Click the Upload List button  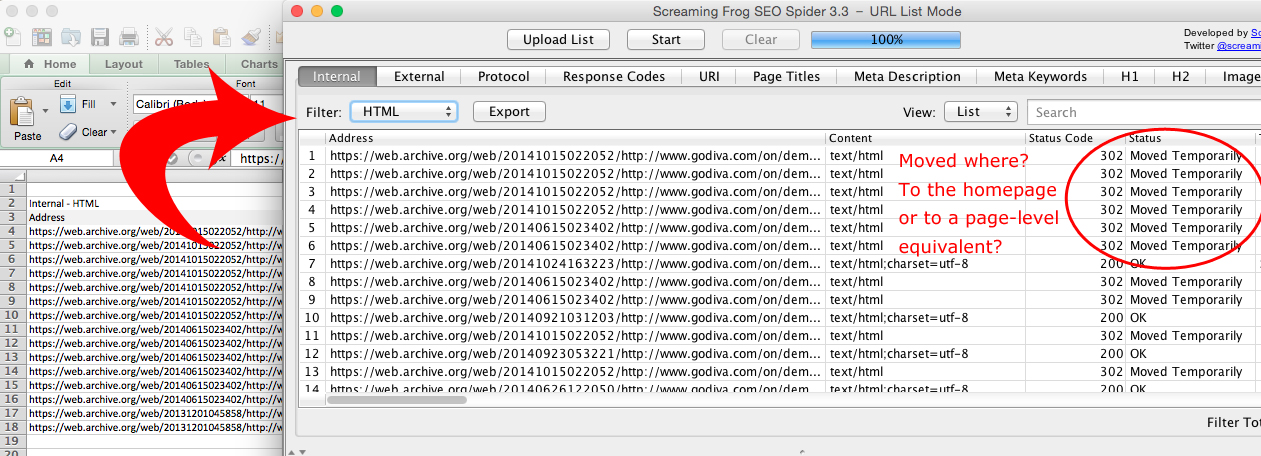(x=558, y=40)
